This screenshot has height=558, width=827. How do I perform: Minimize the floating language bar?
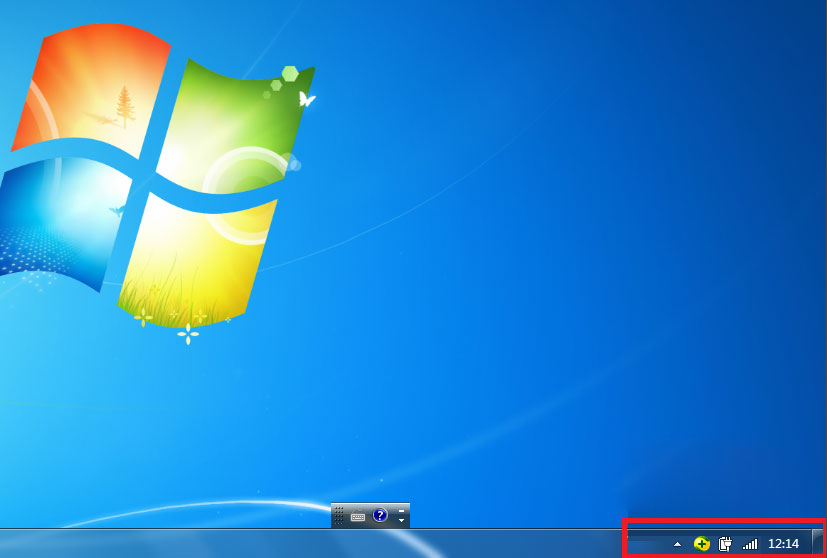[x=401, y=510]
